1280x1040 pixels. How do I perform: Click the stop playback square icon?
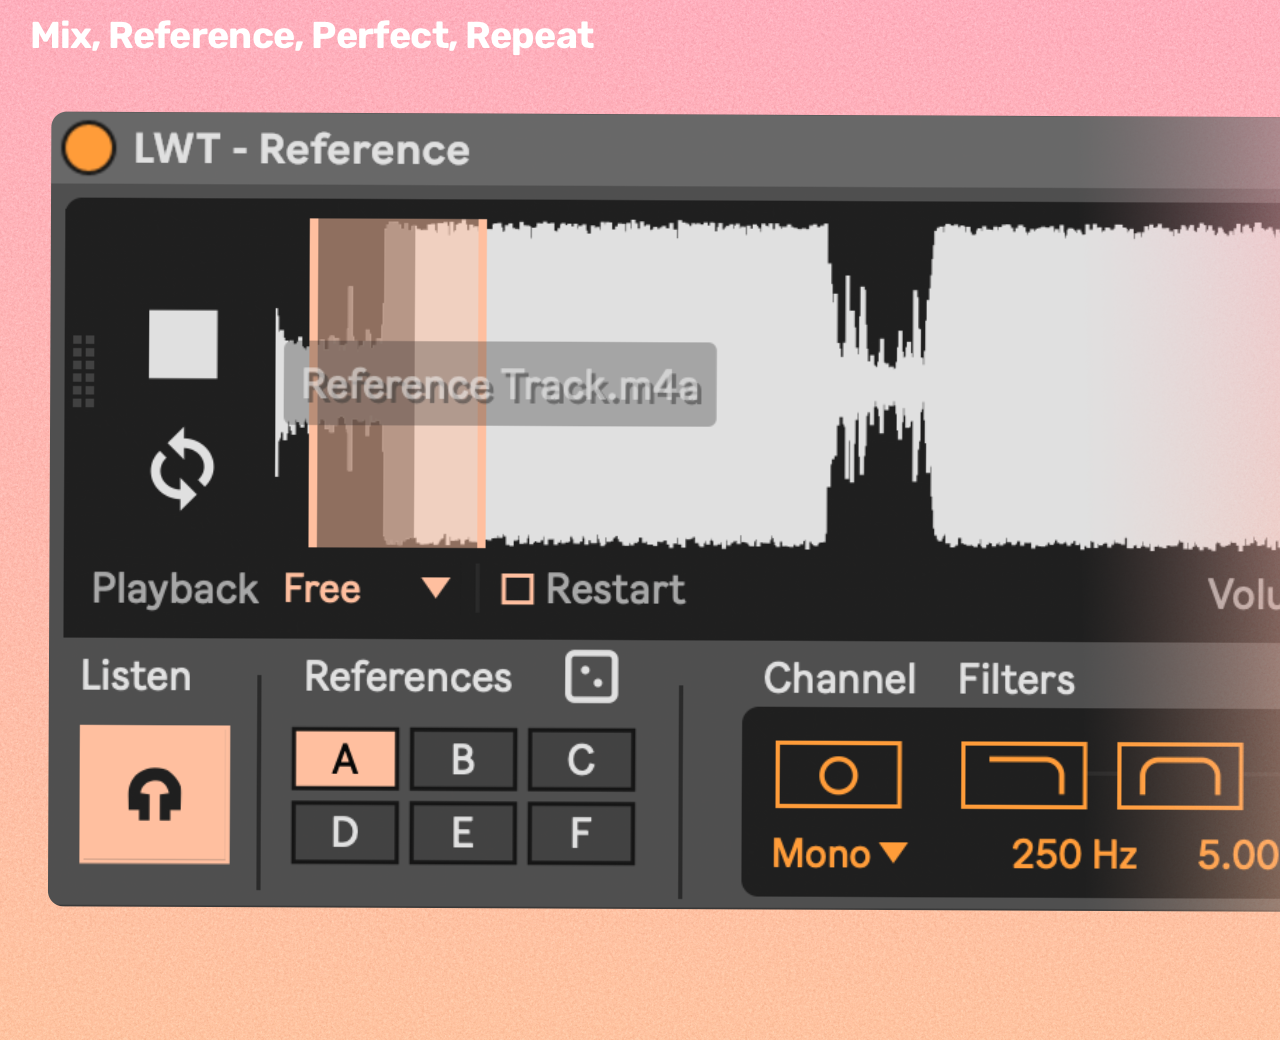click(183, 344)
